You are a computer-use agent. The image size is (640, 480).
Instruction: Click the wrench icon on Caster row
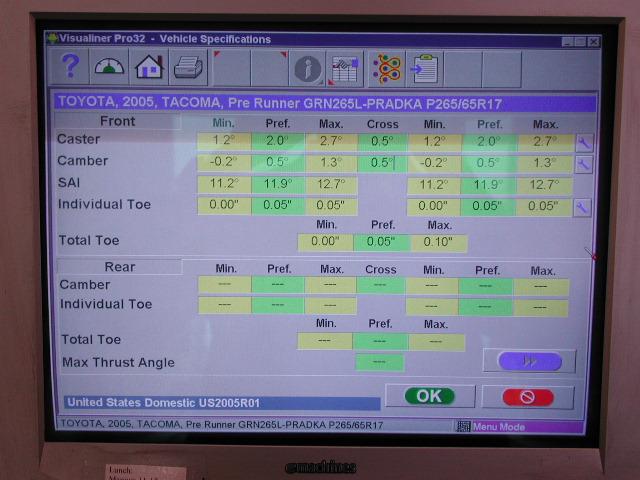click(584, 143)
